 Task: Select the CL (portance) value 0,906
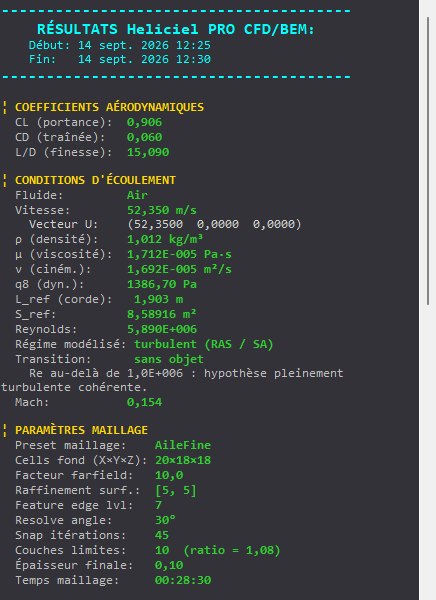click(144, 122)
